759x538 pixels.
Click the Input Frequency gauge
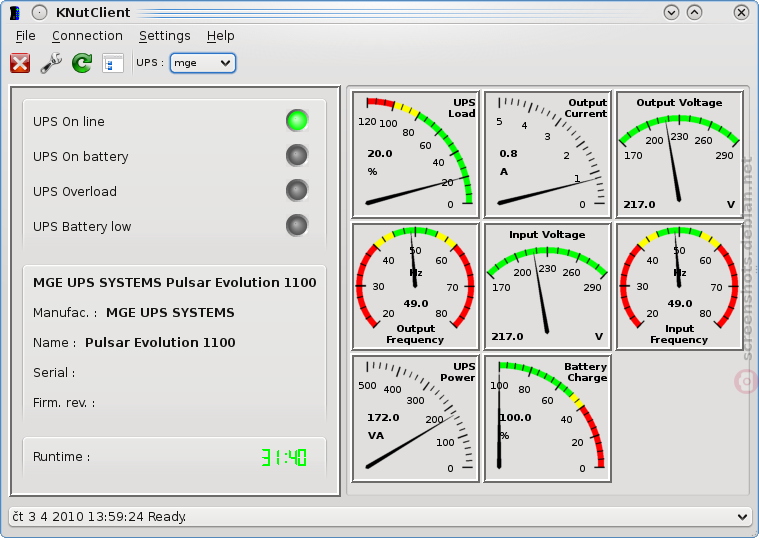(x=679, y=286)
